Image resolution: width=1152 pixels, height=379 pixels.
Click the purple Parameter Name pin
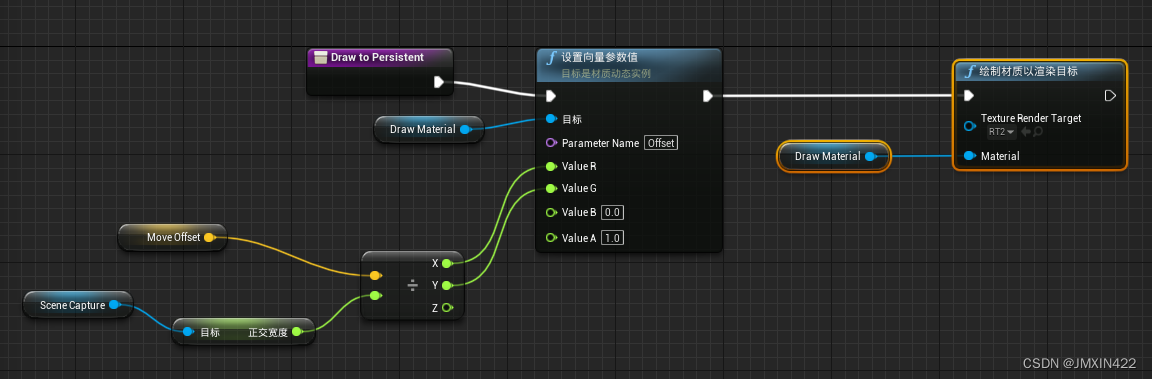551,142
